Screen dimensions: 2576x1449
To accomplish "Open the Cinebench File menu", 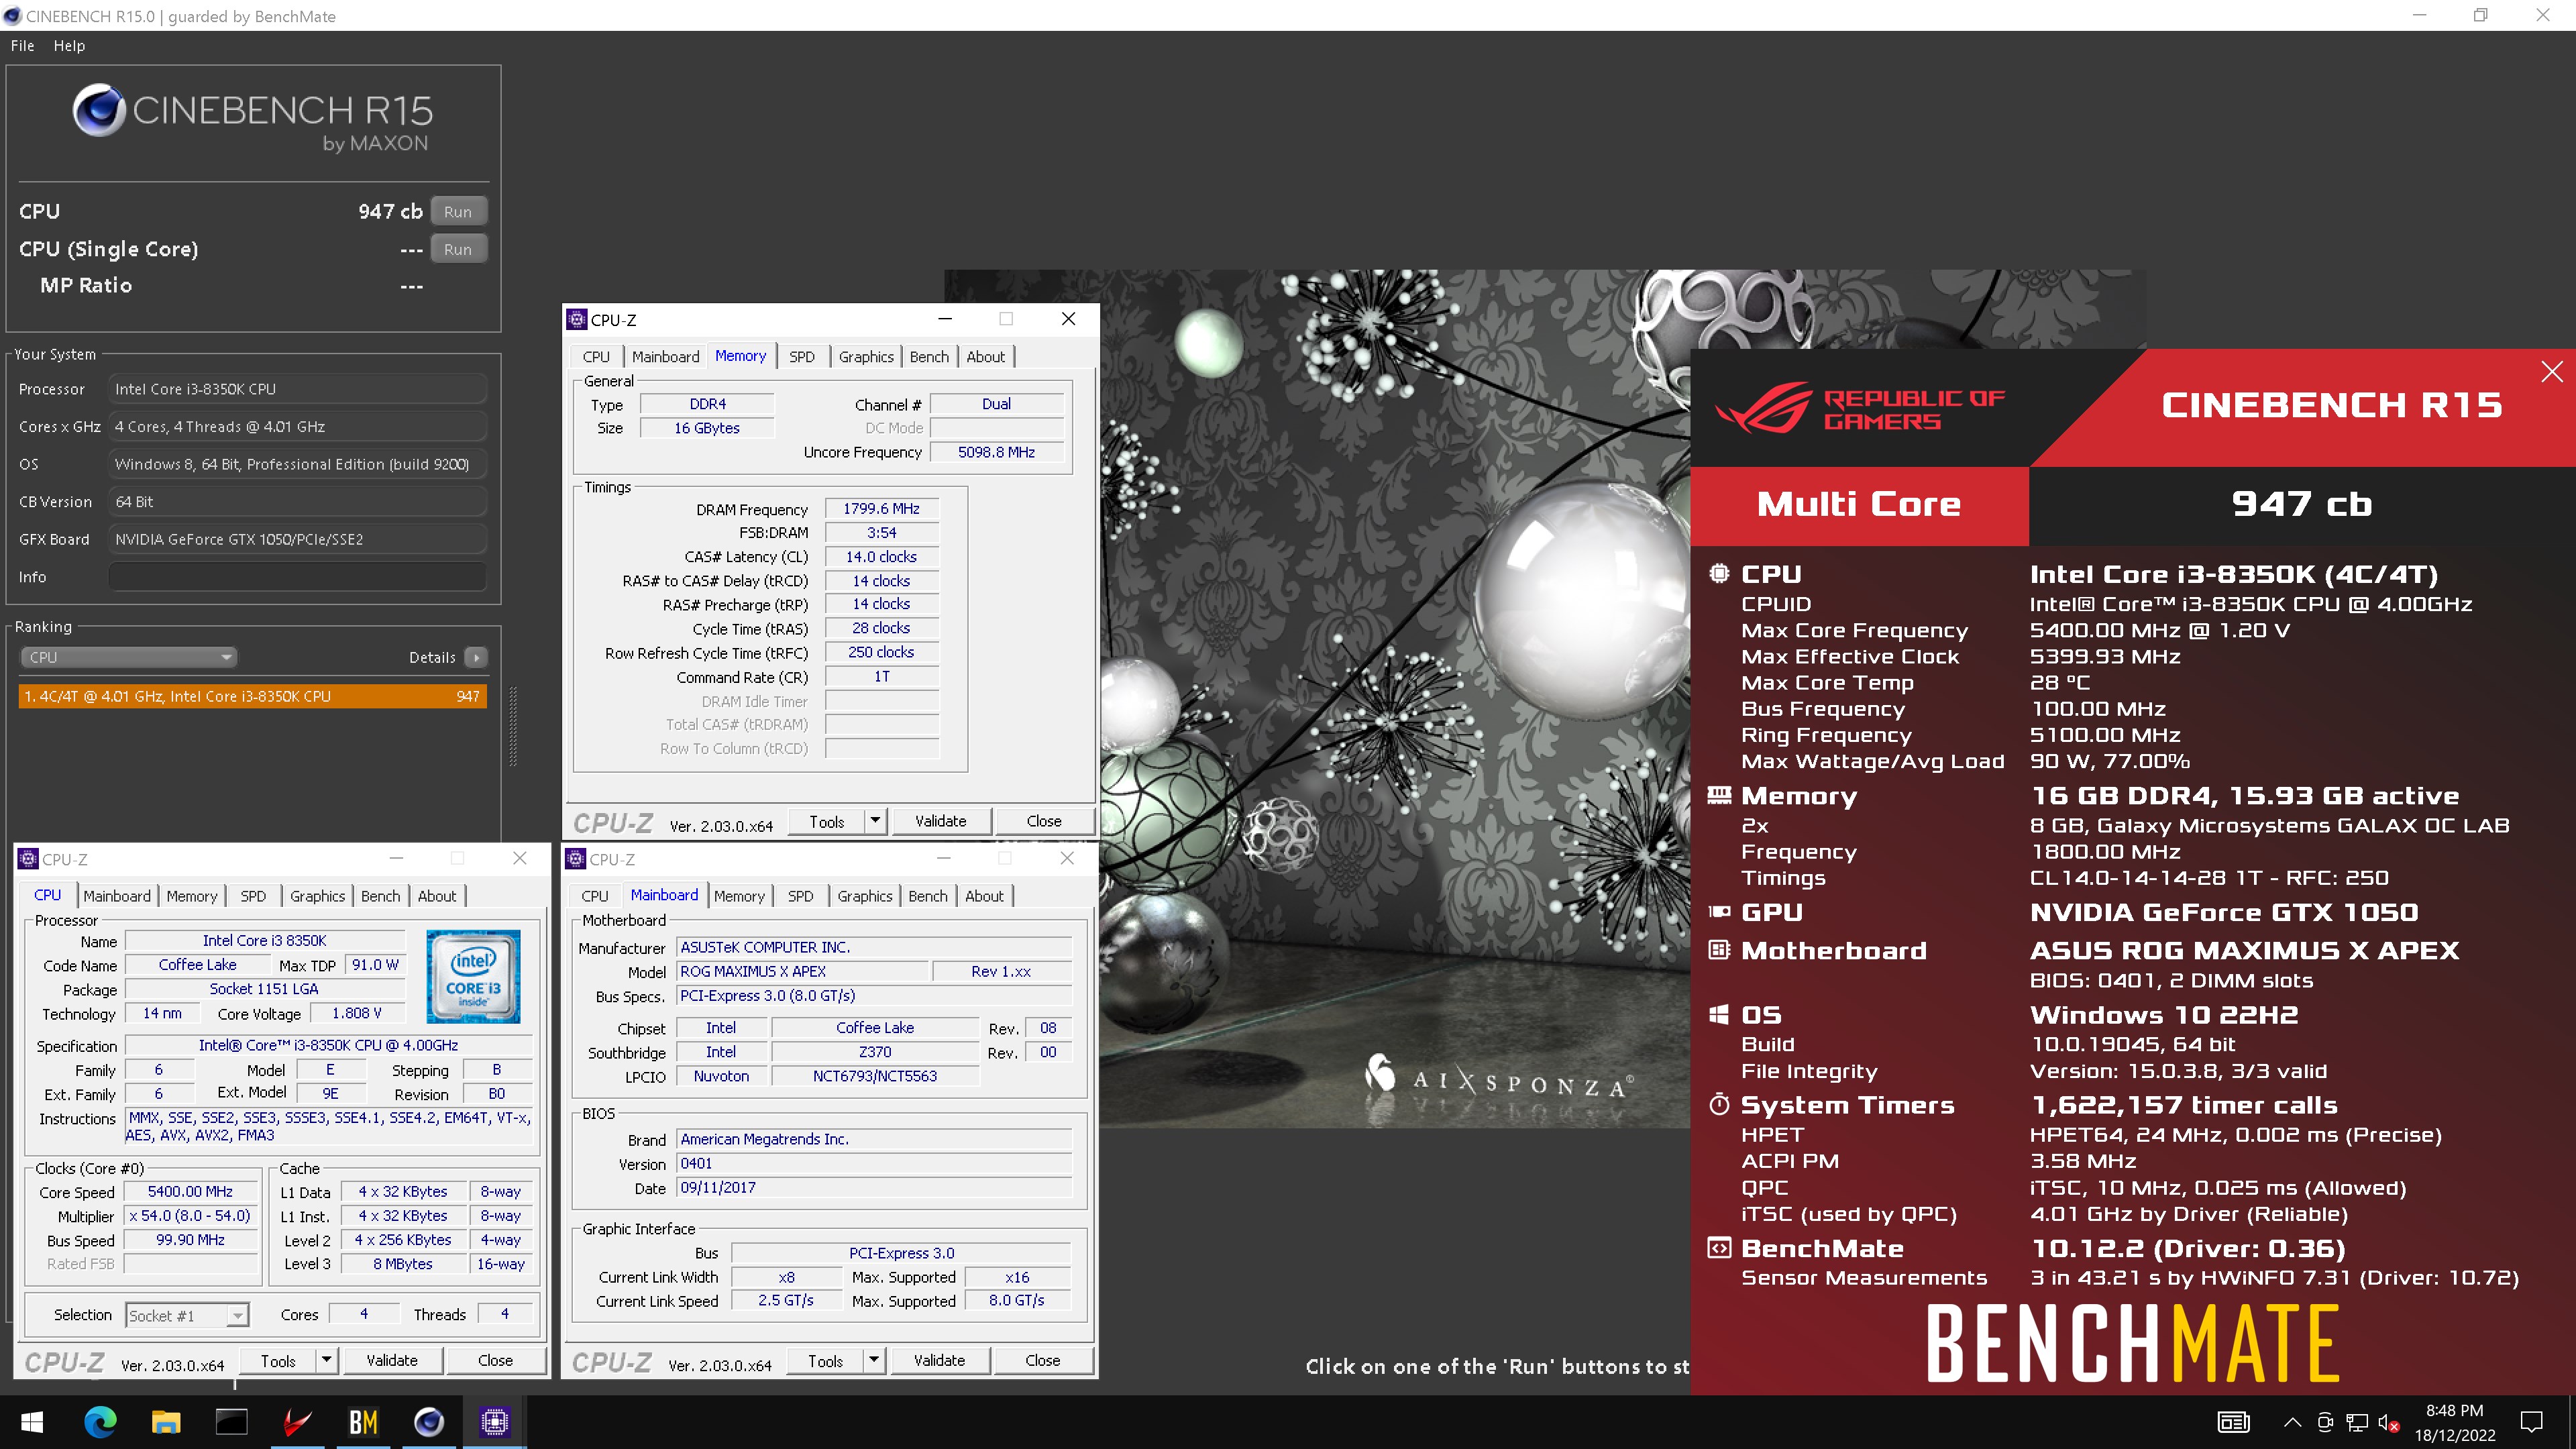I will [22, 46].
